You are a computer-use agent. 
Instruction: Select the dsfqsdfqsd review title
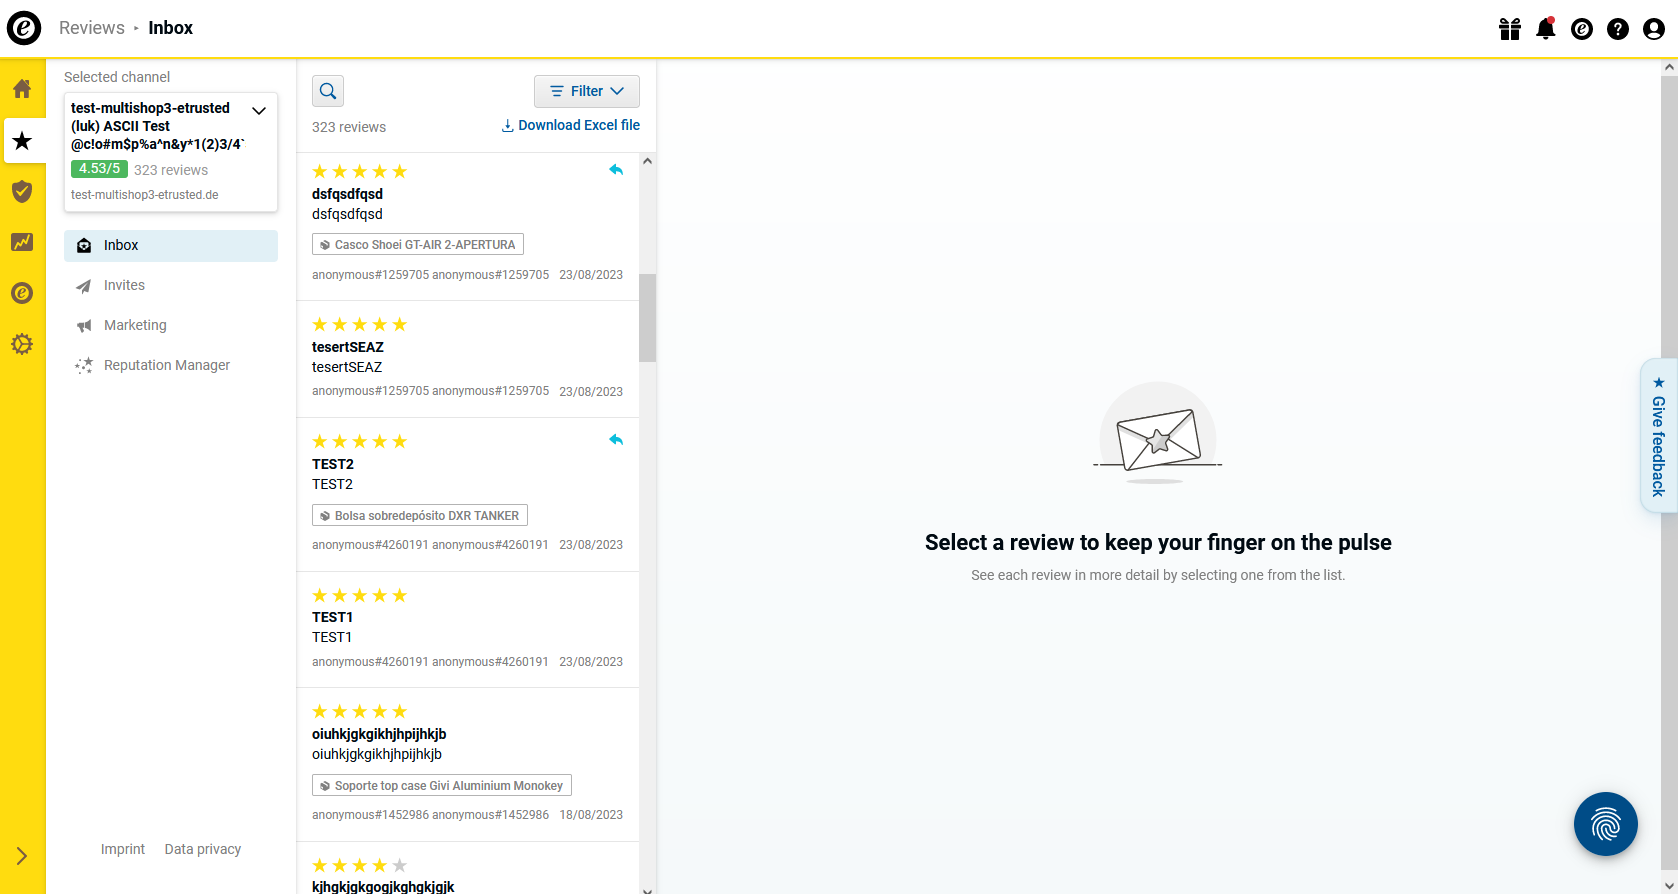tap(347, 194)
